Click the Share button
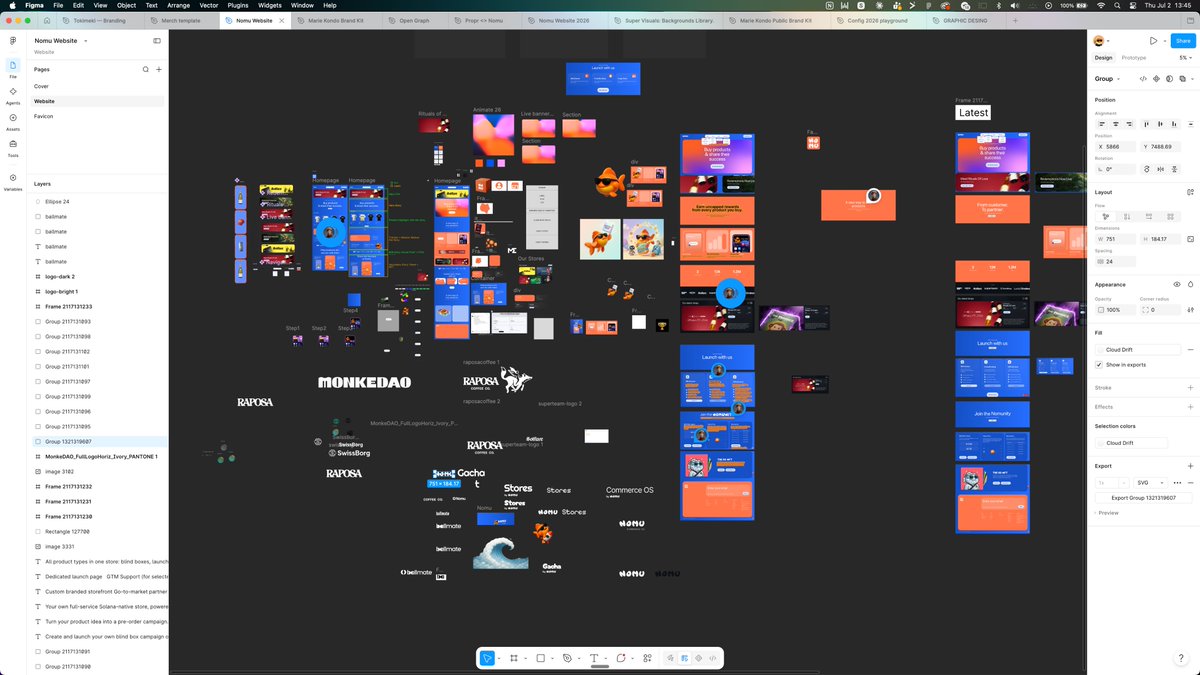Image resolution: width=1200 pixels, height=675 pixels. [x=1182, y=41]
